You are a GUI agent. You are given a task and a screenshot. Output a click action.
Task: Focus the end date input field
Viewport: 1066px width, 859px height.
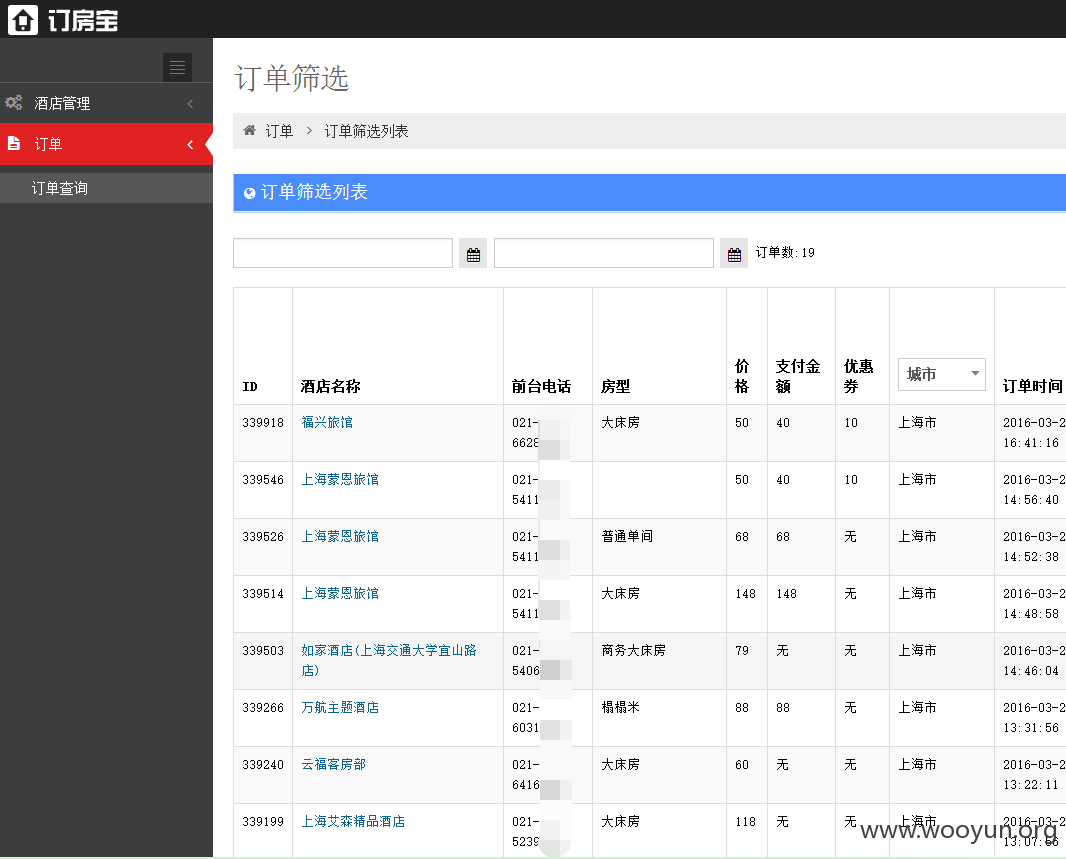(x=604, y=253)
